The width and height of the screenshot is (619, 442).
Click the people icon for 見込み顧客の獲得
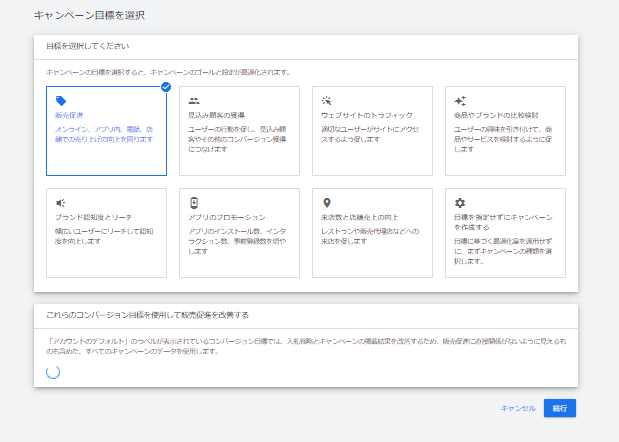pyautogui.click(x=194, y=101)
